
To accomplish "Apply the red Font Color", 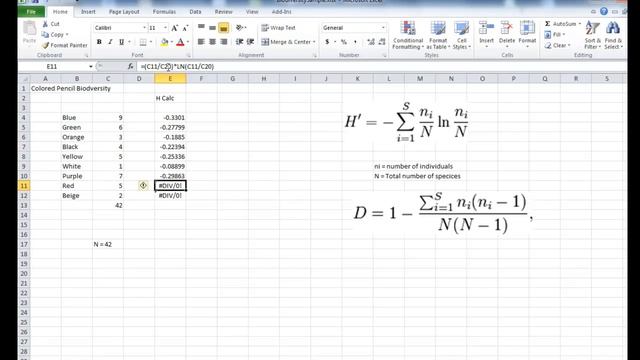I will pyautogui.click(x=180, y=42).
